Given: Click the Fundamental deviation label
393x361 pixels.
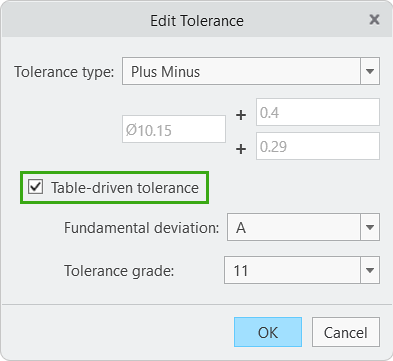Looking at the screenshot, I should click(x=142, y=228).
